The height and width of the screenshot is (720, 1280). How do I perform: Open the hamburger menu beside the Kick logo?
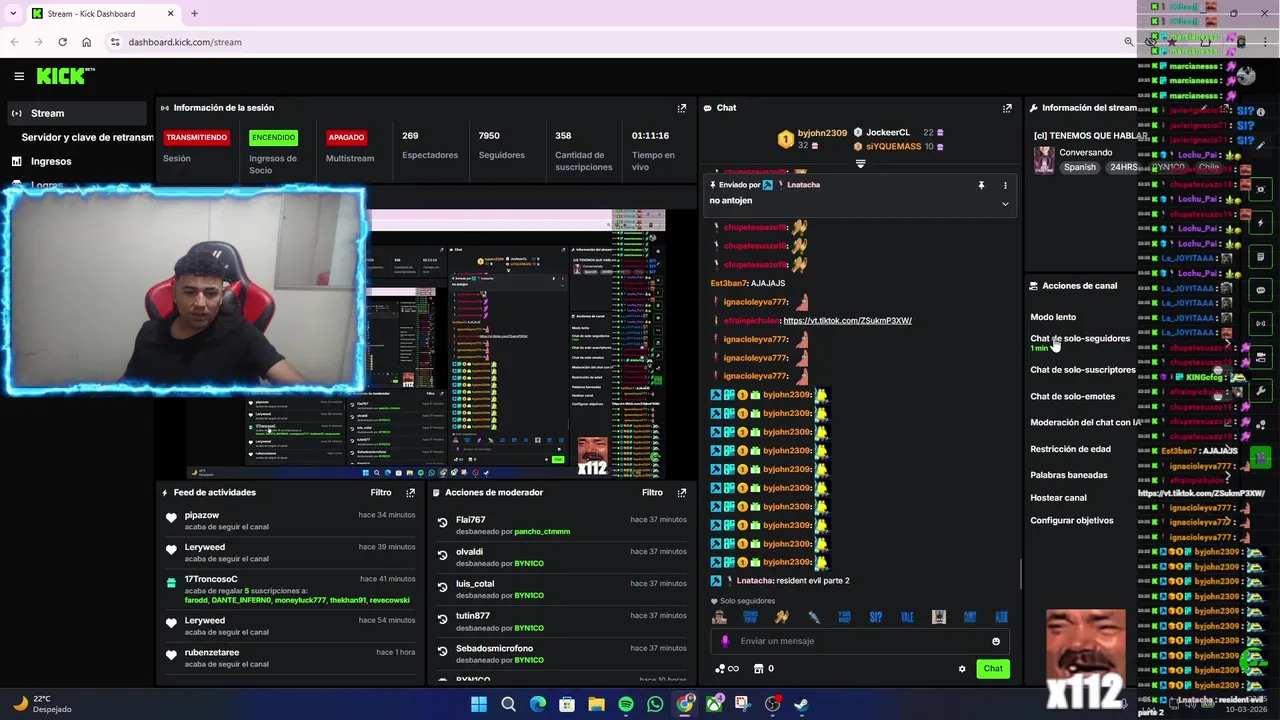(x=19, y=76)
